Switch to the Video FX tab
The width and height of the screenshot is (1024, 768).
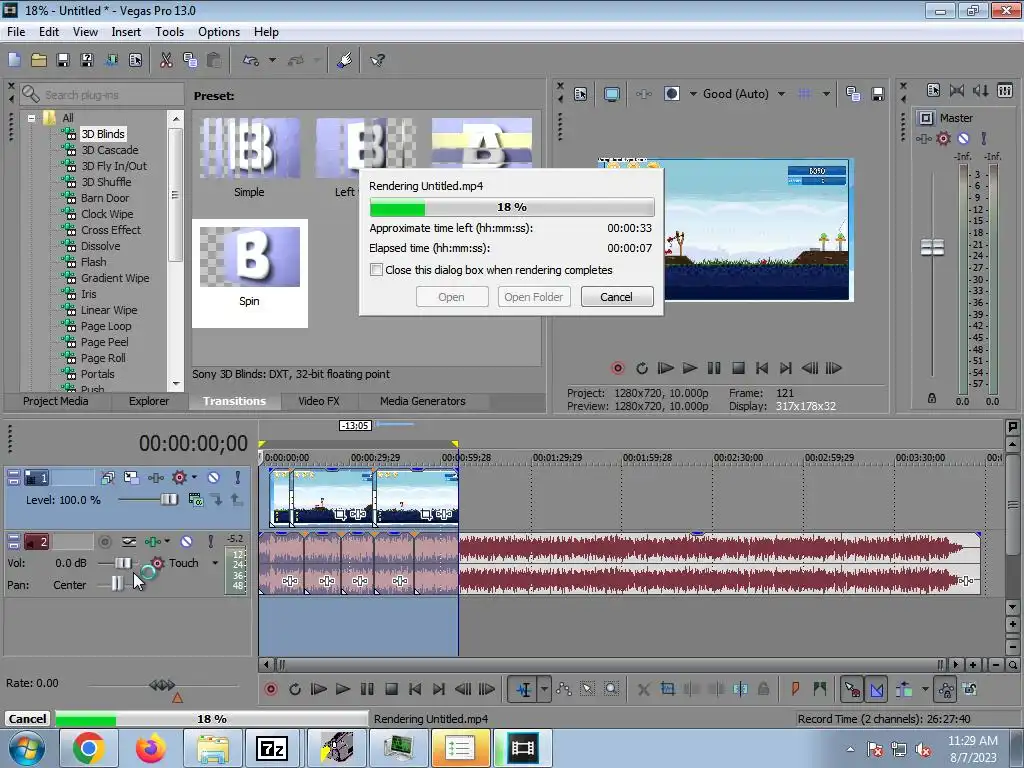319,401
